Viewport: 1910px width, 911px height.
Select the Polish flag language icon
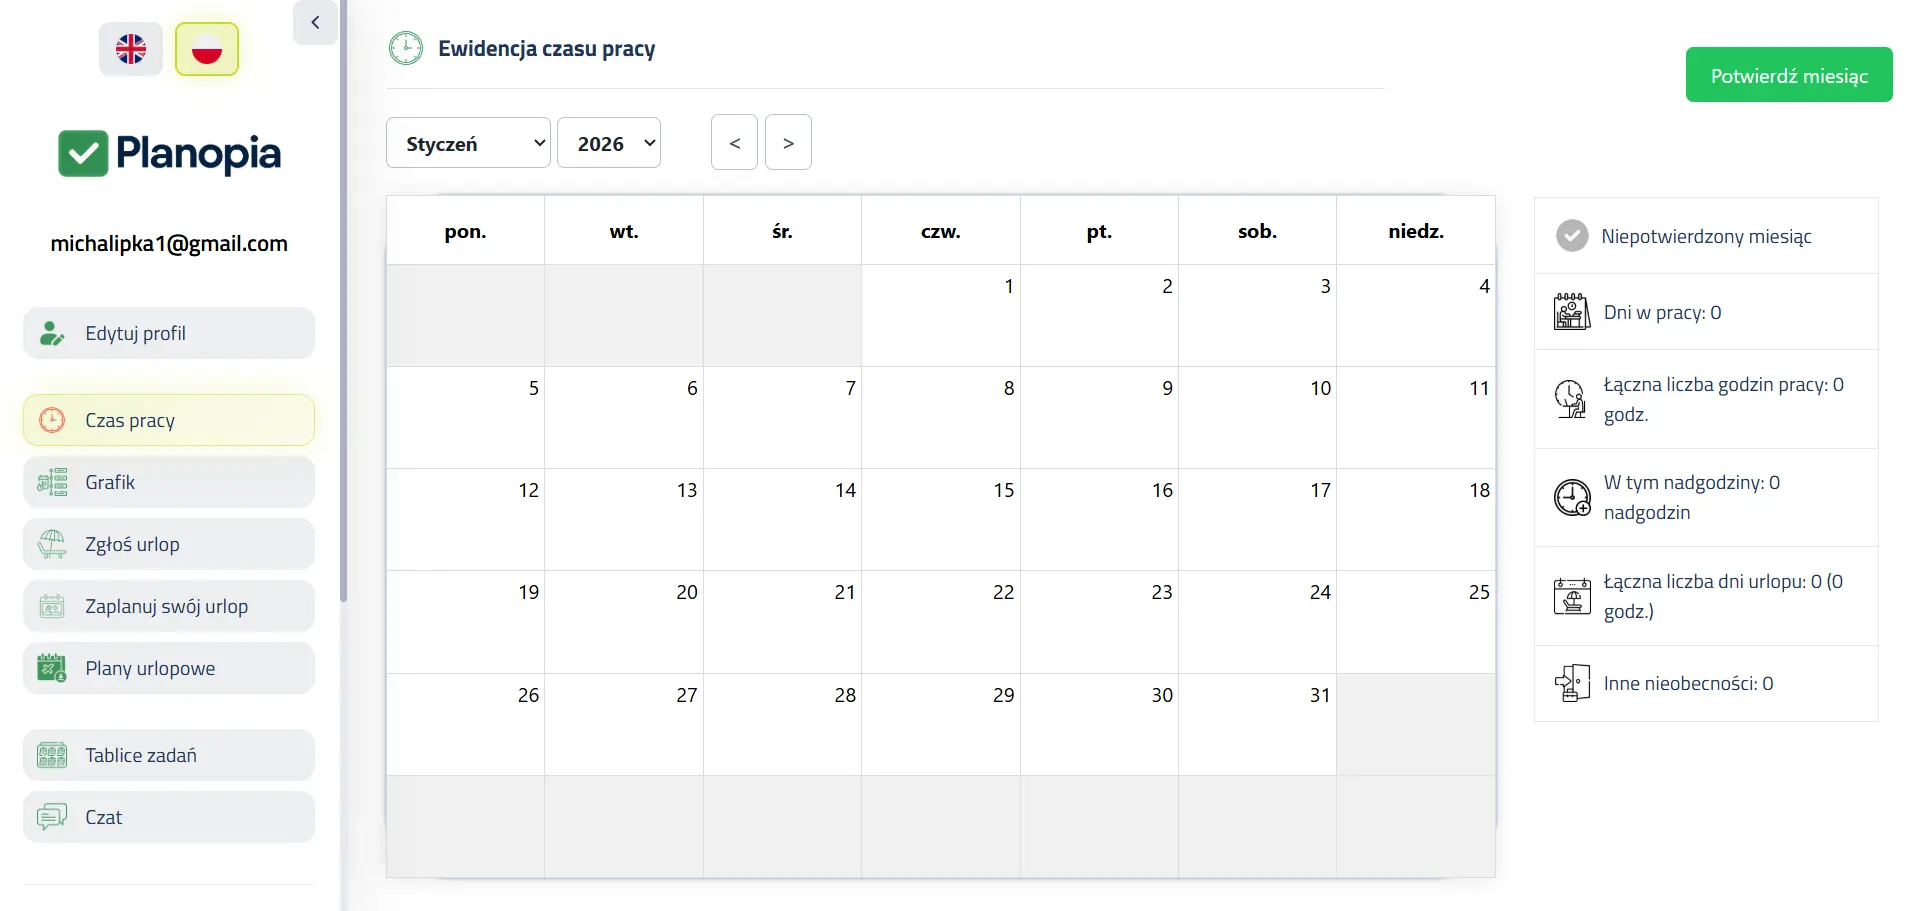pyautogui.click(x=207, y=49)
